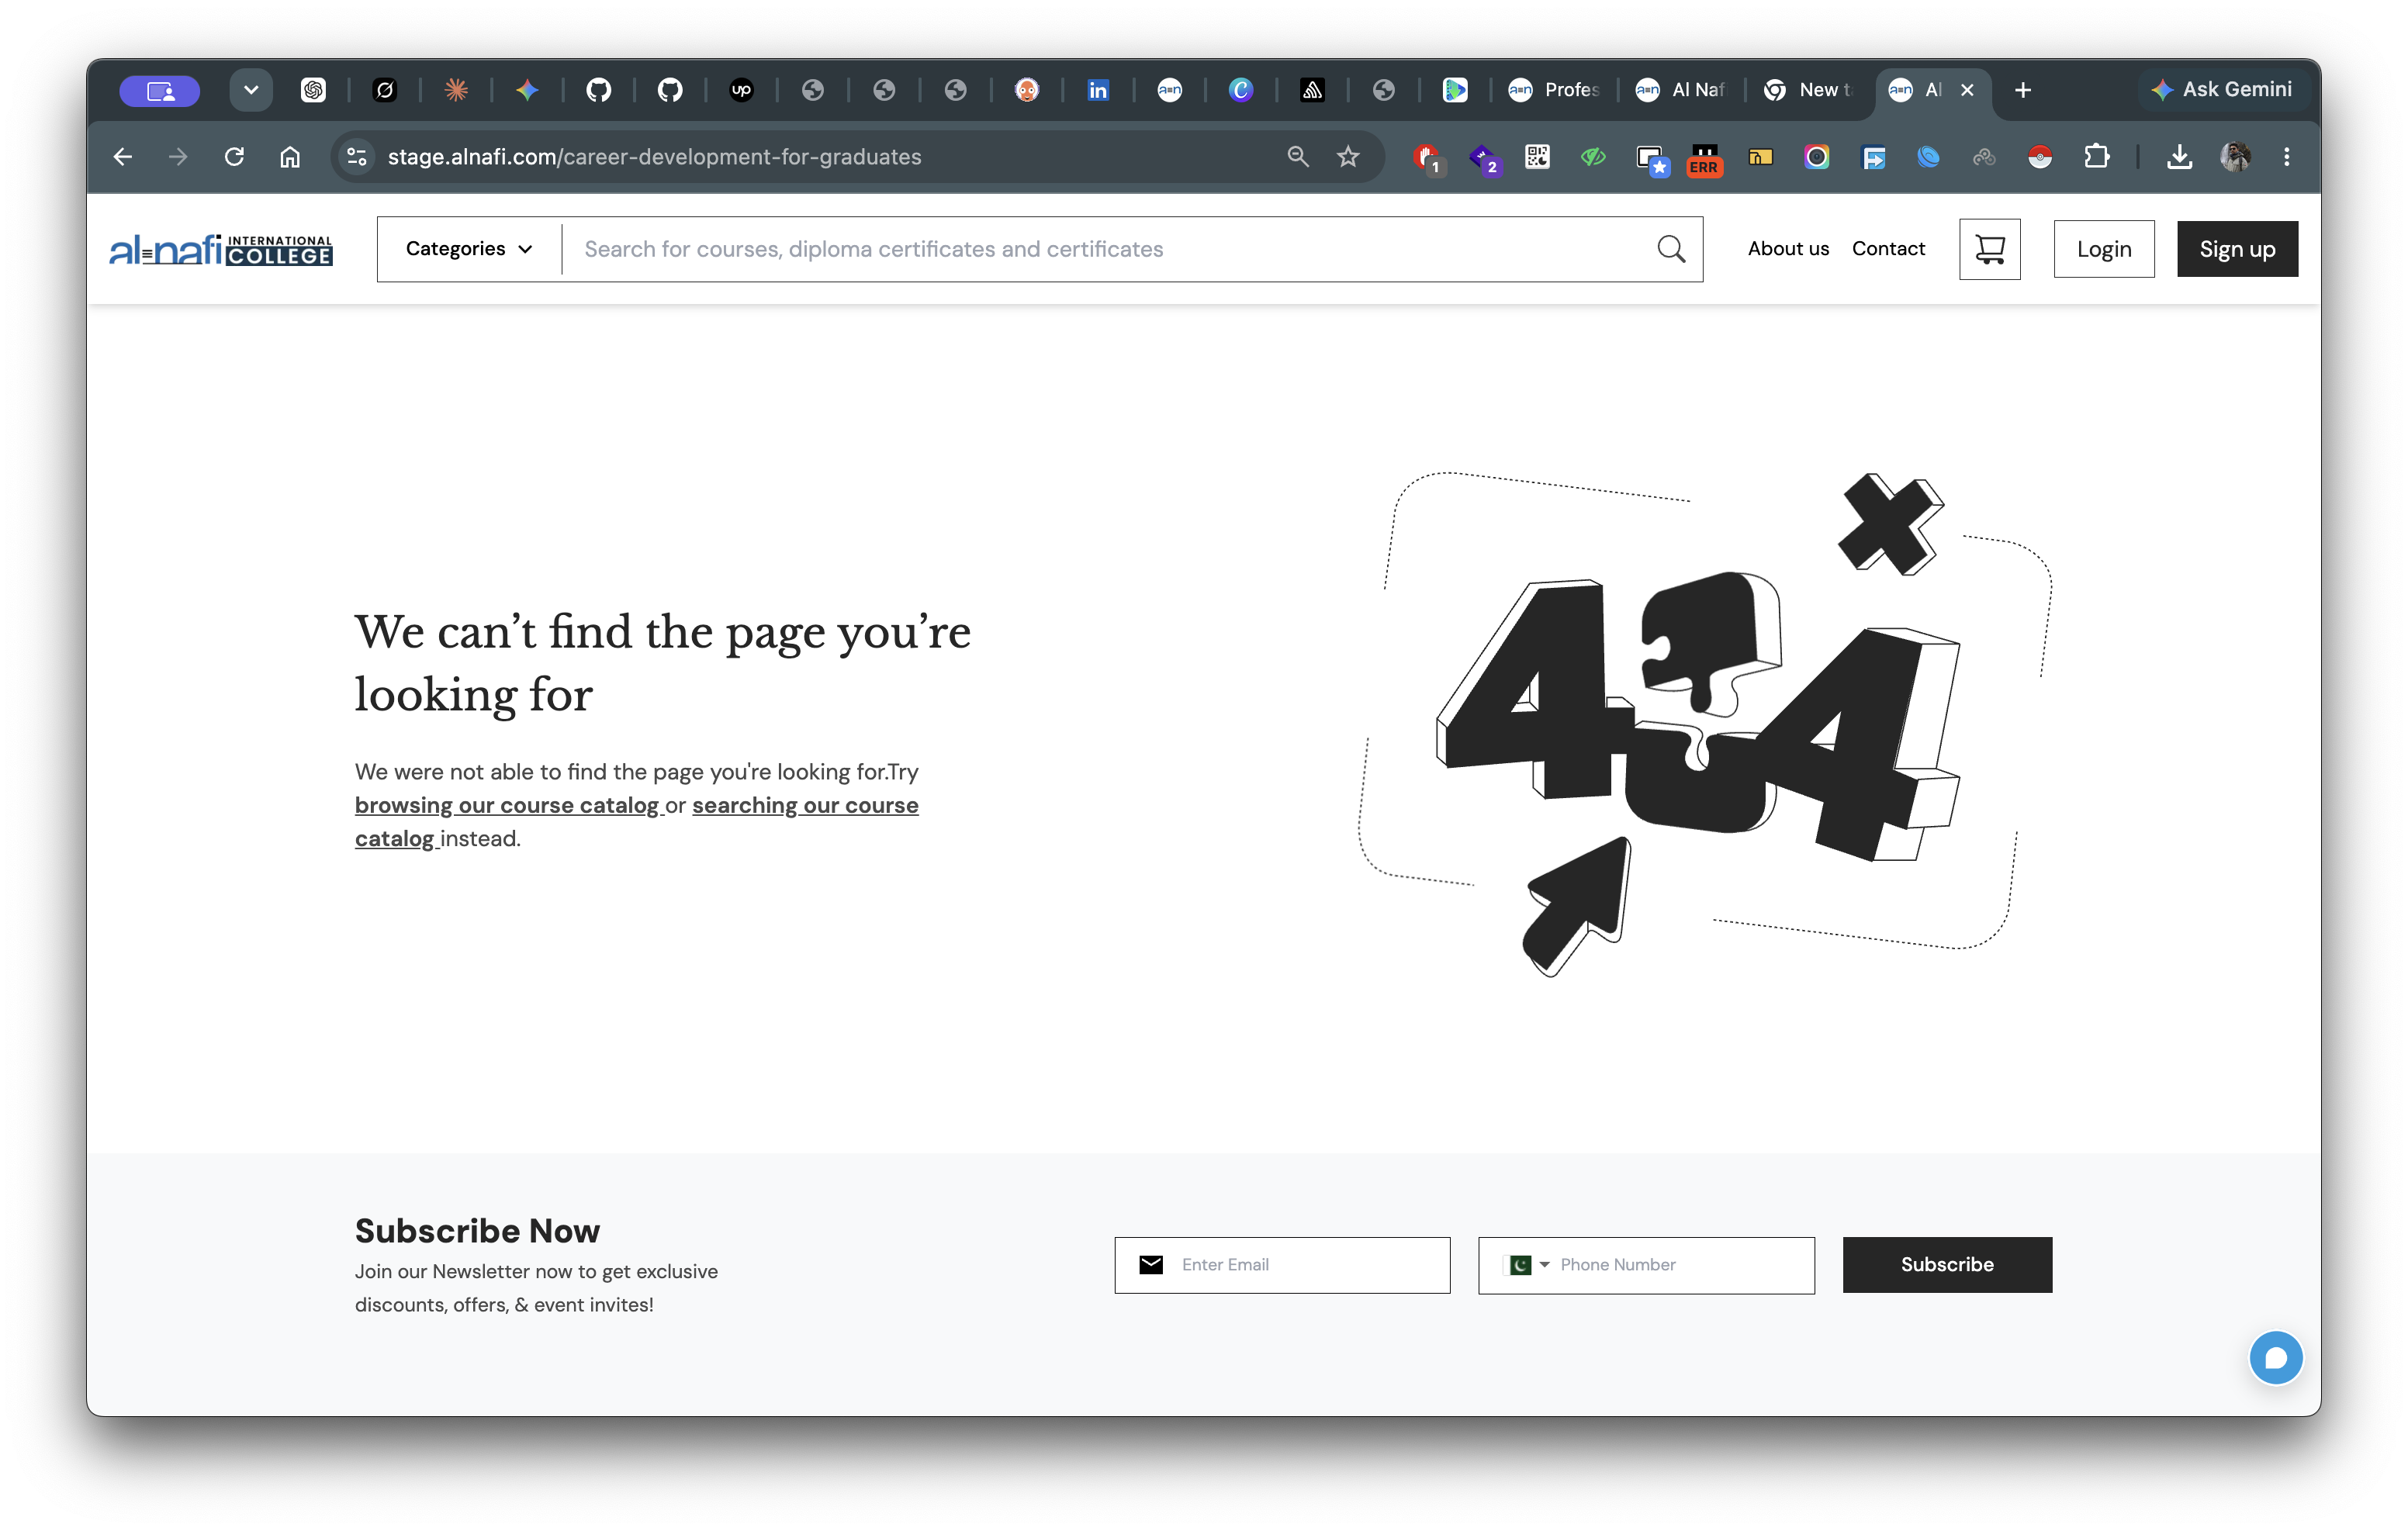Image resolution: width=2408 pixels, height=1531 pixels.
Task: Open the yellow folder-window extension icon
Action: tap(1760, 157)
